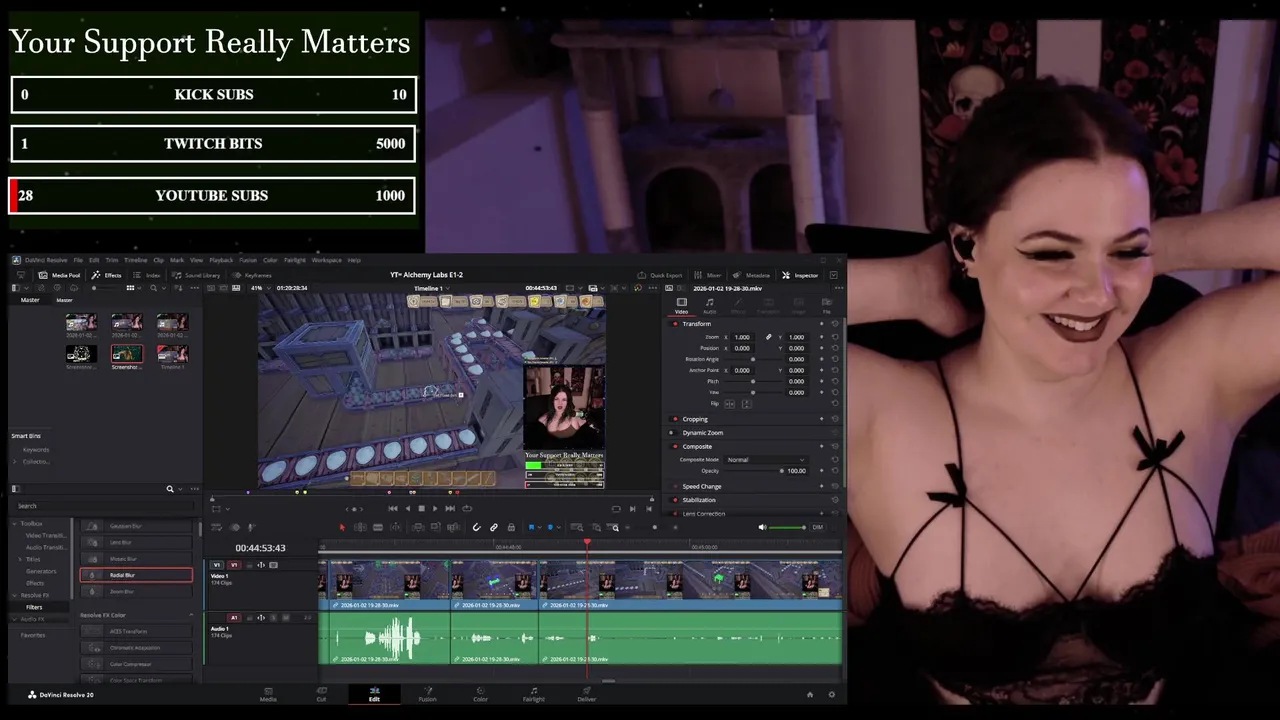Adjust the monitor volume slider

coord(787,527)
